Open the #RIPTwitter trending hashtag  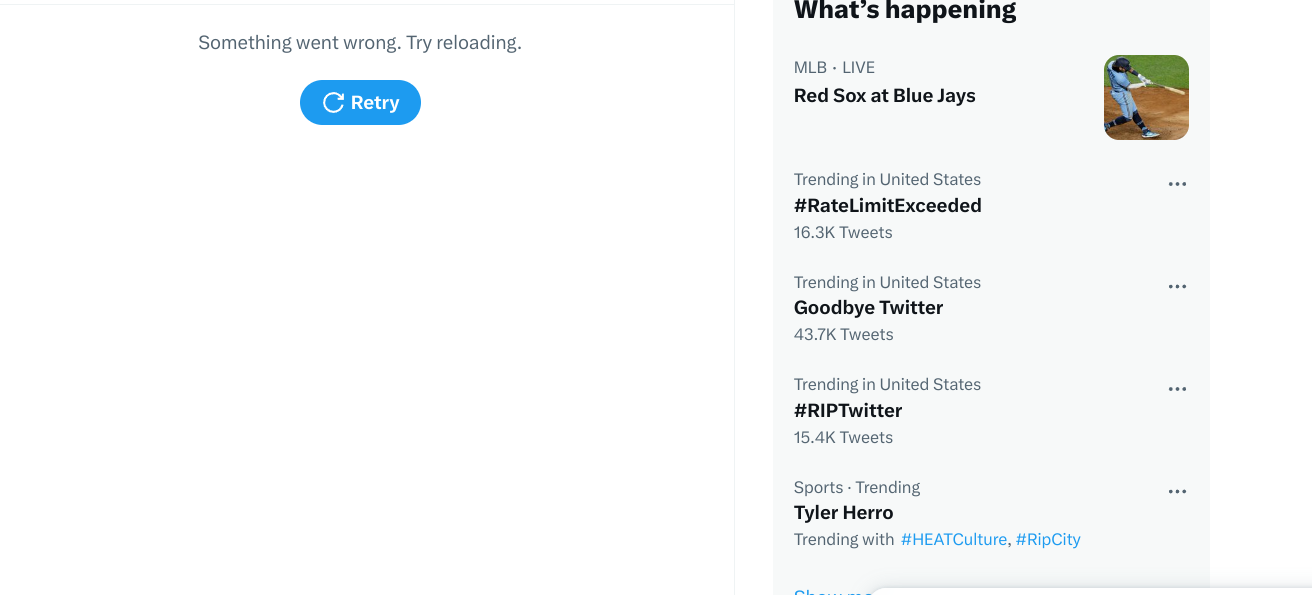pos(848,411)
